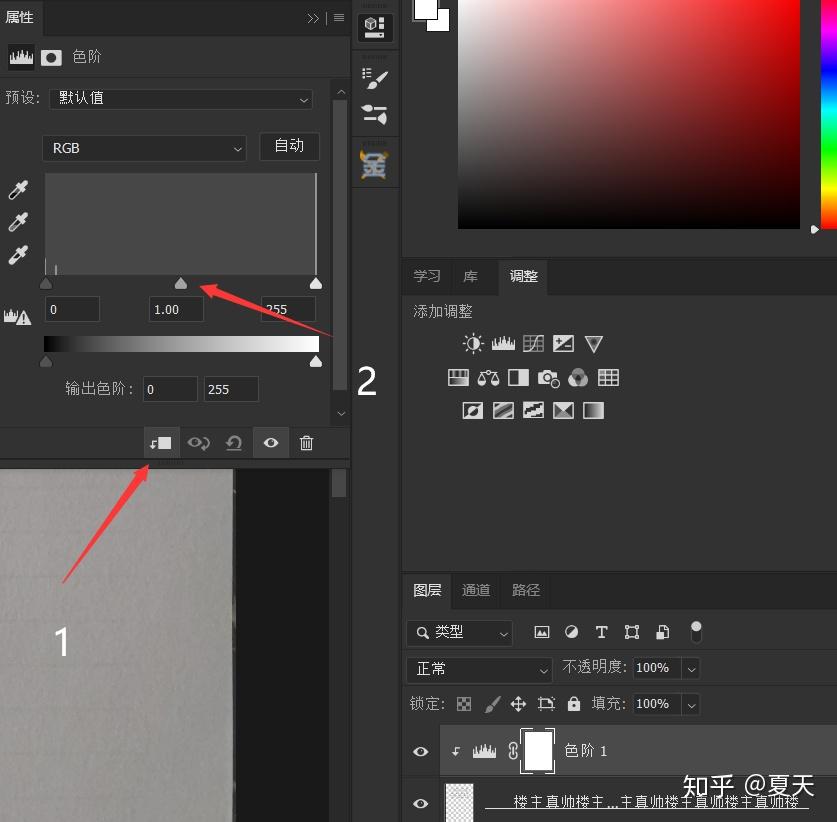
Task: Toggle adjustment layer visibility in Properties
Action: tap(271, 443)
